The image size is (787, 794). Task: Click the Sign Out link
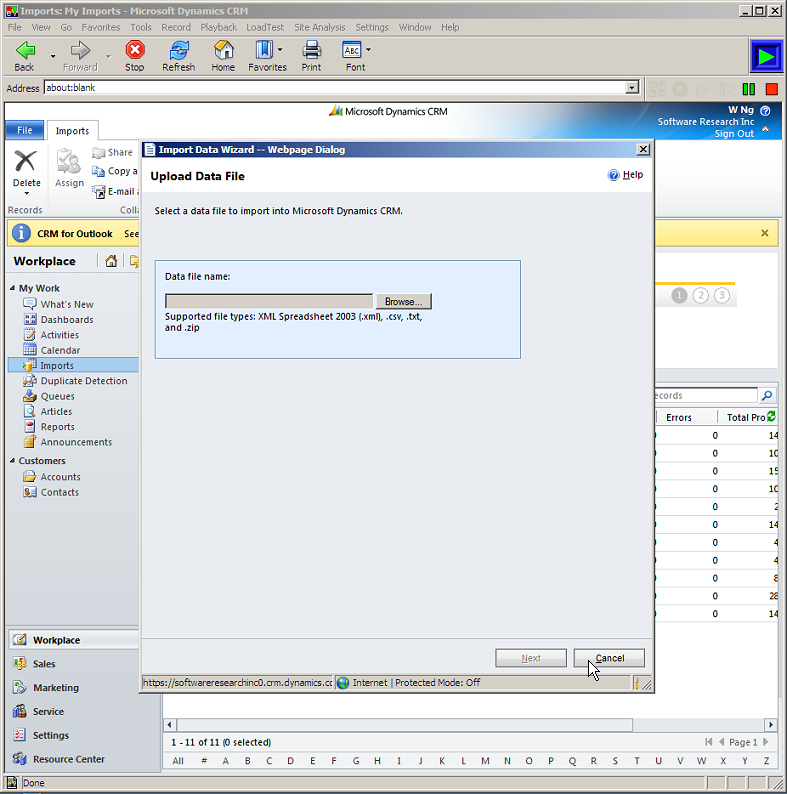click(x=734, y=134)
